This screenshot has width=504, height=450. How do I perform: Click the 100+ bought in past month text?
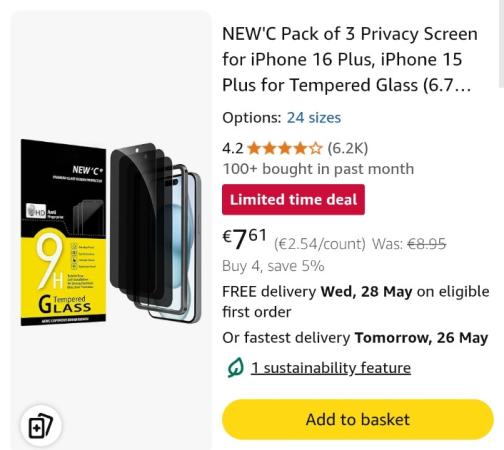coord(318,169)
